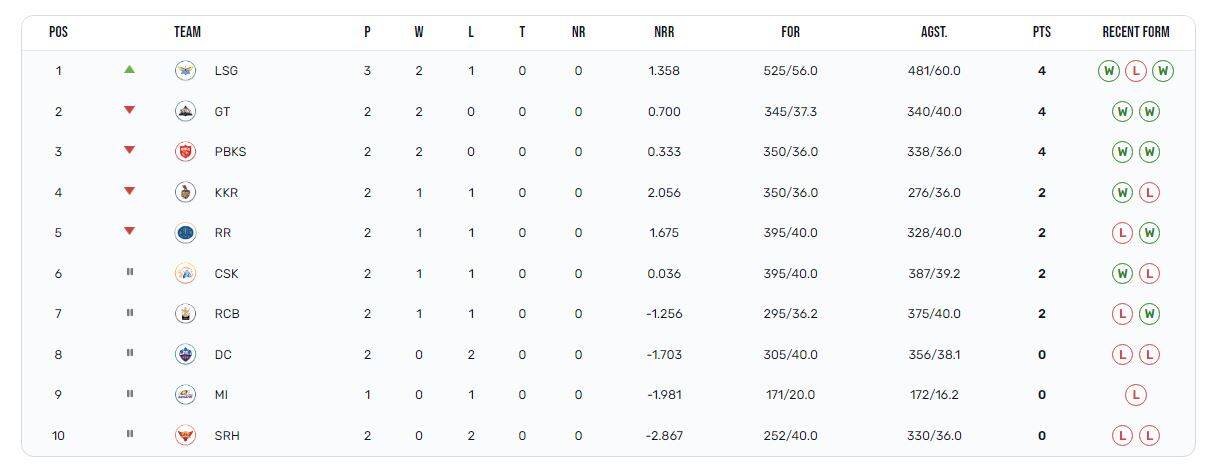Click the red L form badge for MI

1135,395
